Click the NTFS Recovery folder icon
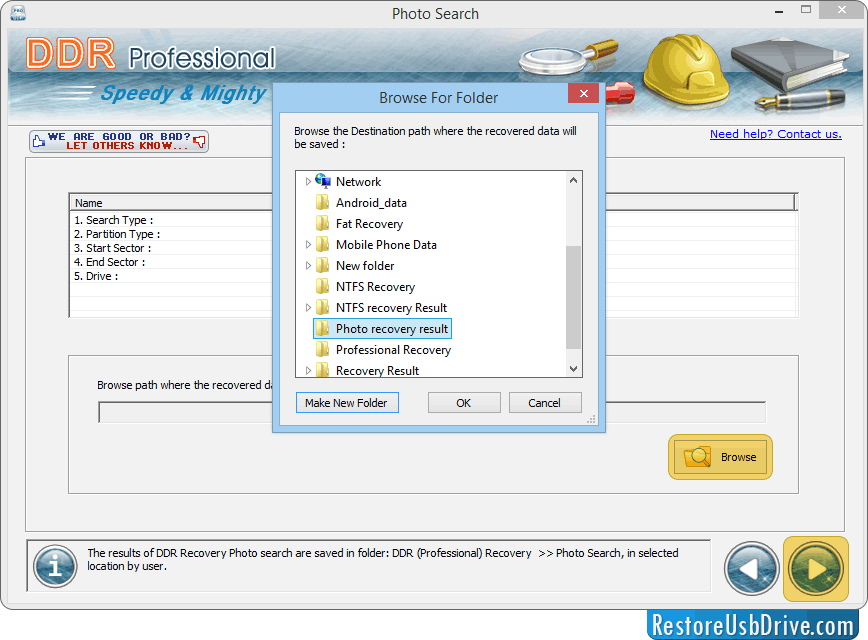Screen dimensions: 868x640 (323, 287)
